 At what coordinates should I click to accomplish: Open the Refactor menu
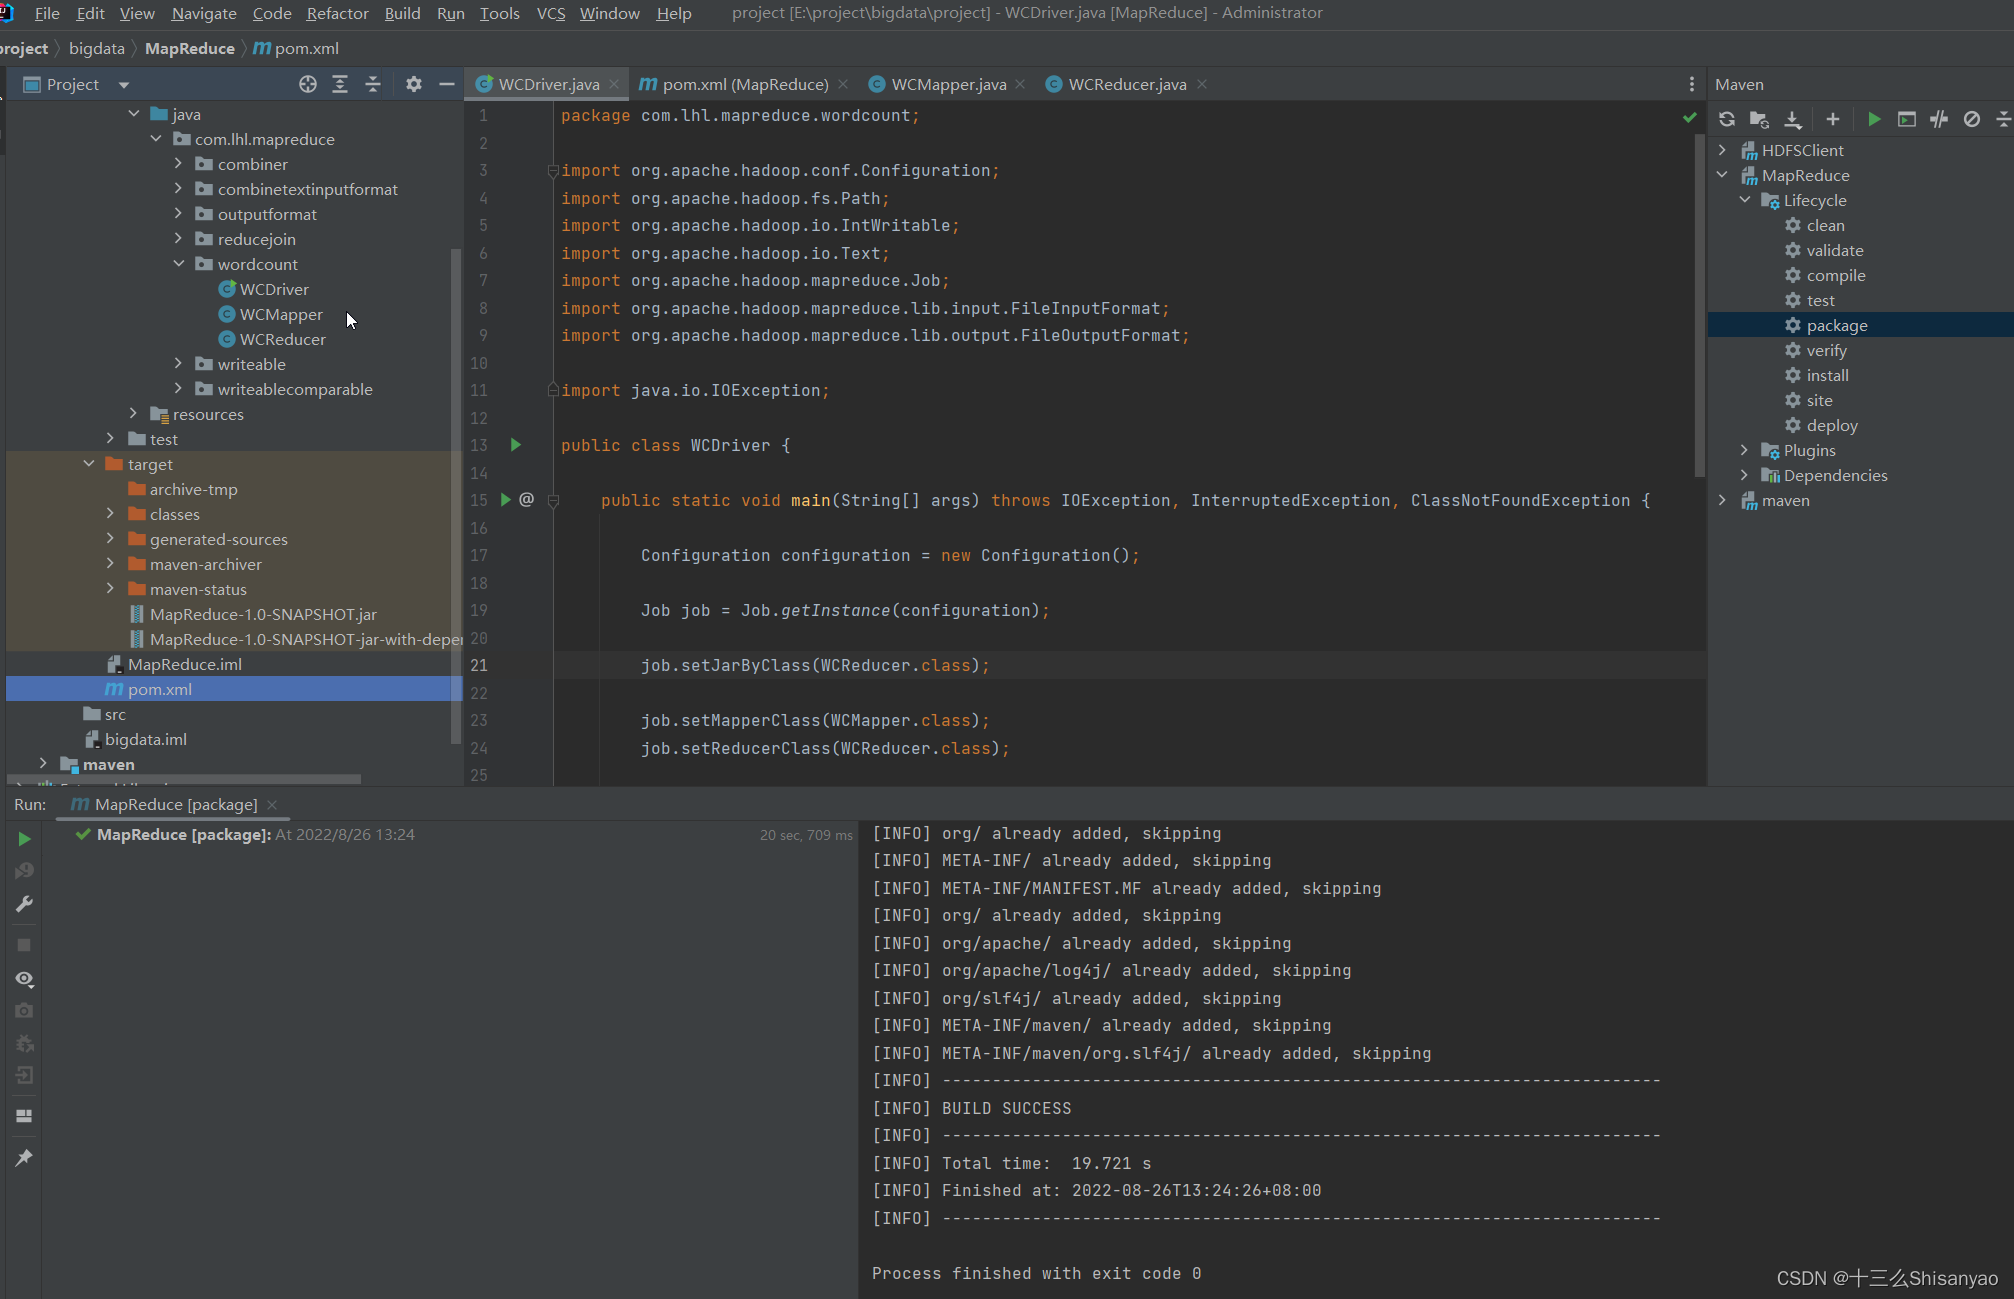337,13
